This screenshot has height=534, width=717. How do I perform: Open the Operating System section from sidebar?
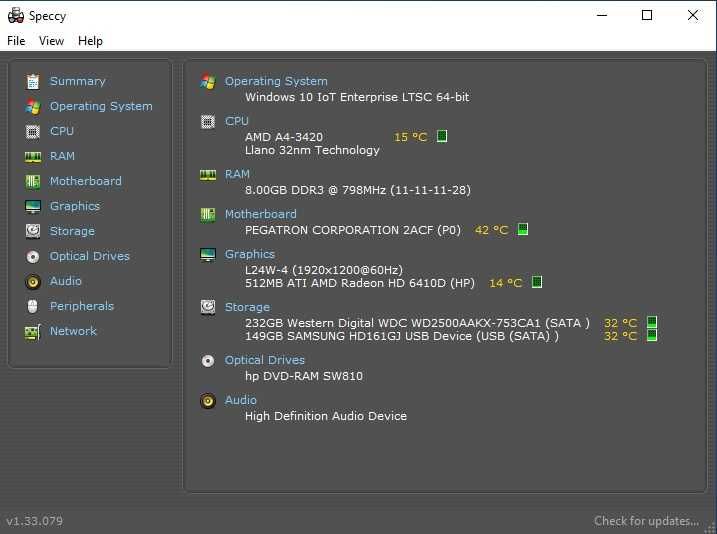click(x=101, y=107)
